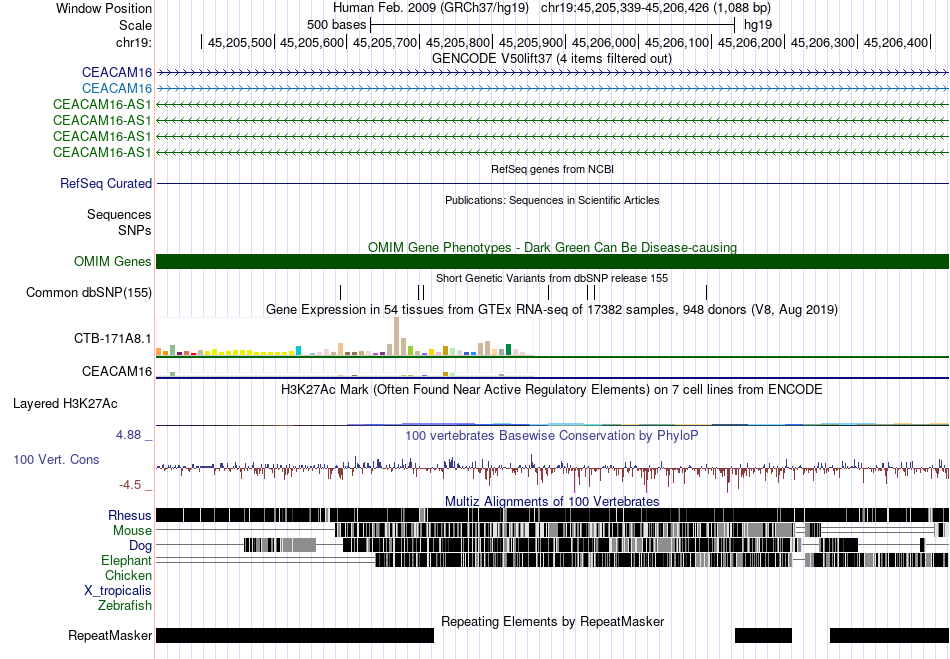The height and width of the screenshot is (659, 950).
Task: Click the H3K27Ac Mark ENCODE track title
Action: (x=552, y=389)
